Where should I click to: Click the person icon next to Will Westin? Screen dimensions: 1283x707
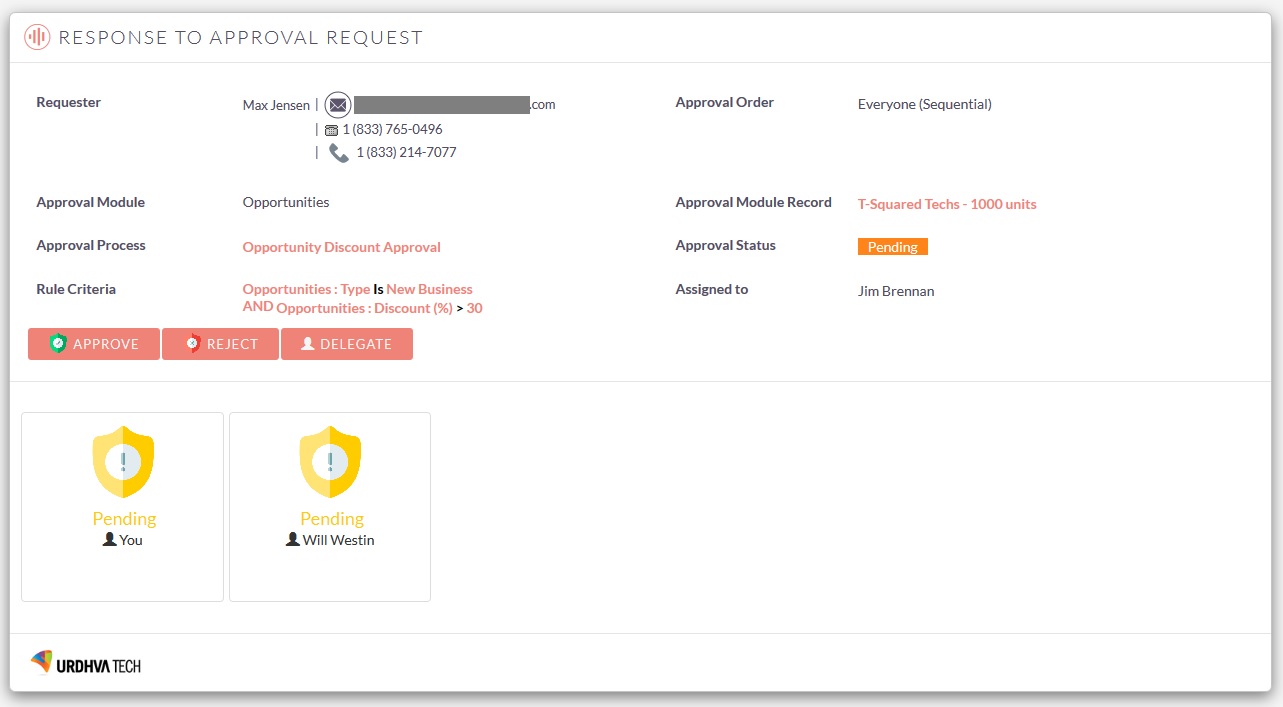[x=293, y=539]
